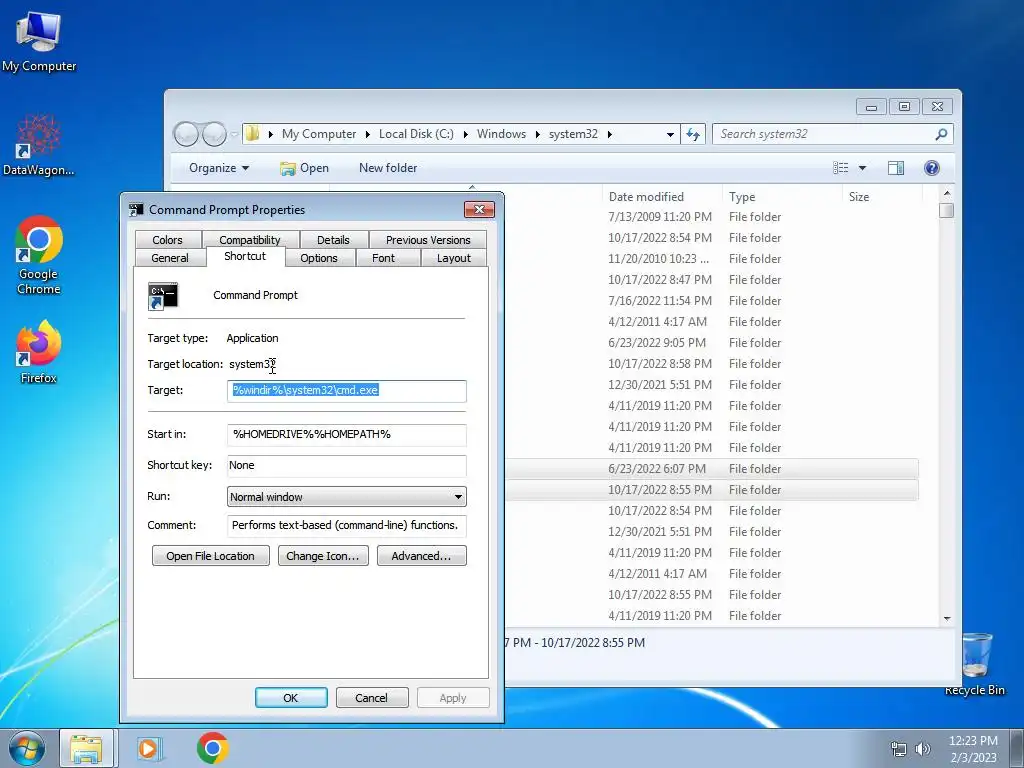Select the Google Chrome desktop shortcut

39,255
